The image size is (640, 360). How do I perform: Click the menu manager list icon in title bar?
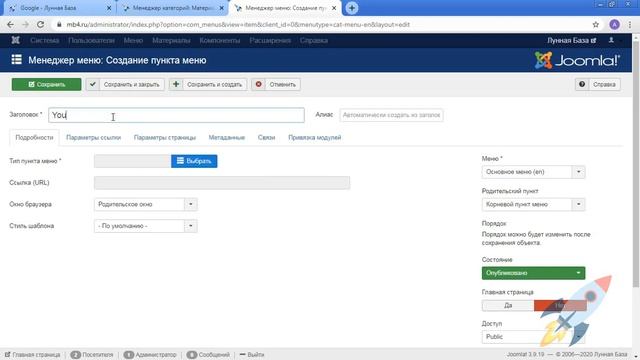click(x=16, y=60)
